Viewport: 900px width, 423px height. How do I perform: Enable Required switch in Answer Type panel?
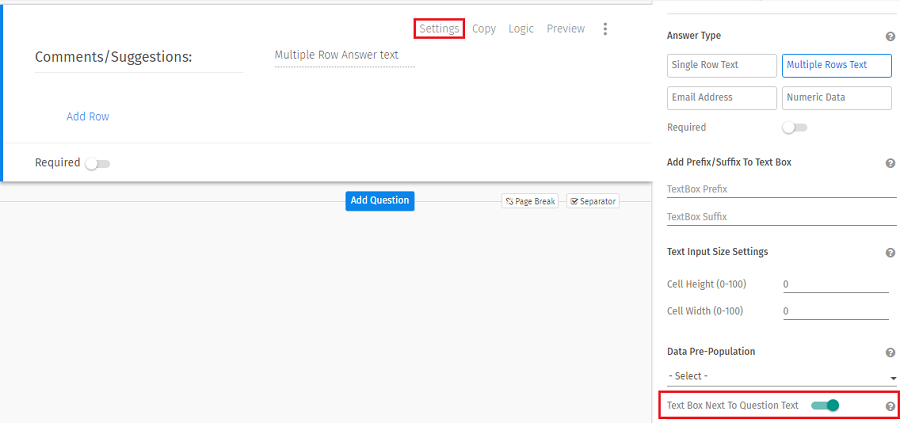pos(794,128)
